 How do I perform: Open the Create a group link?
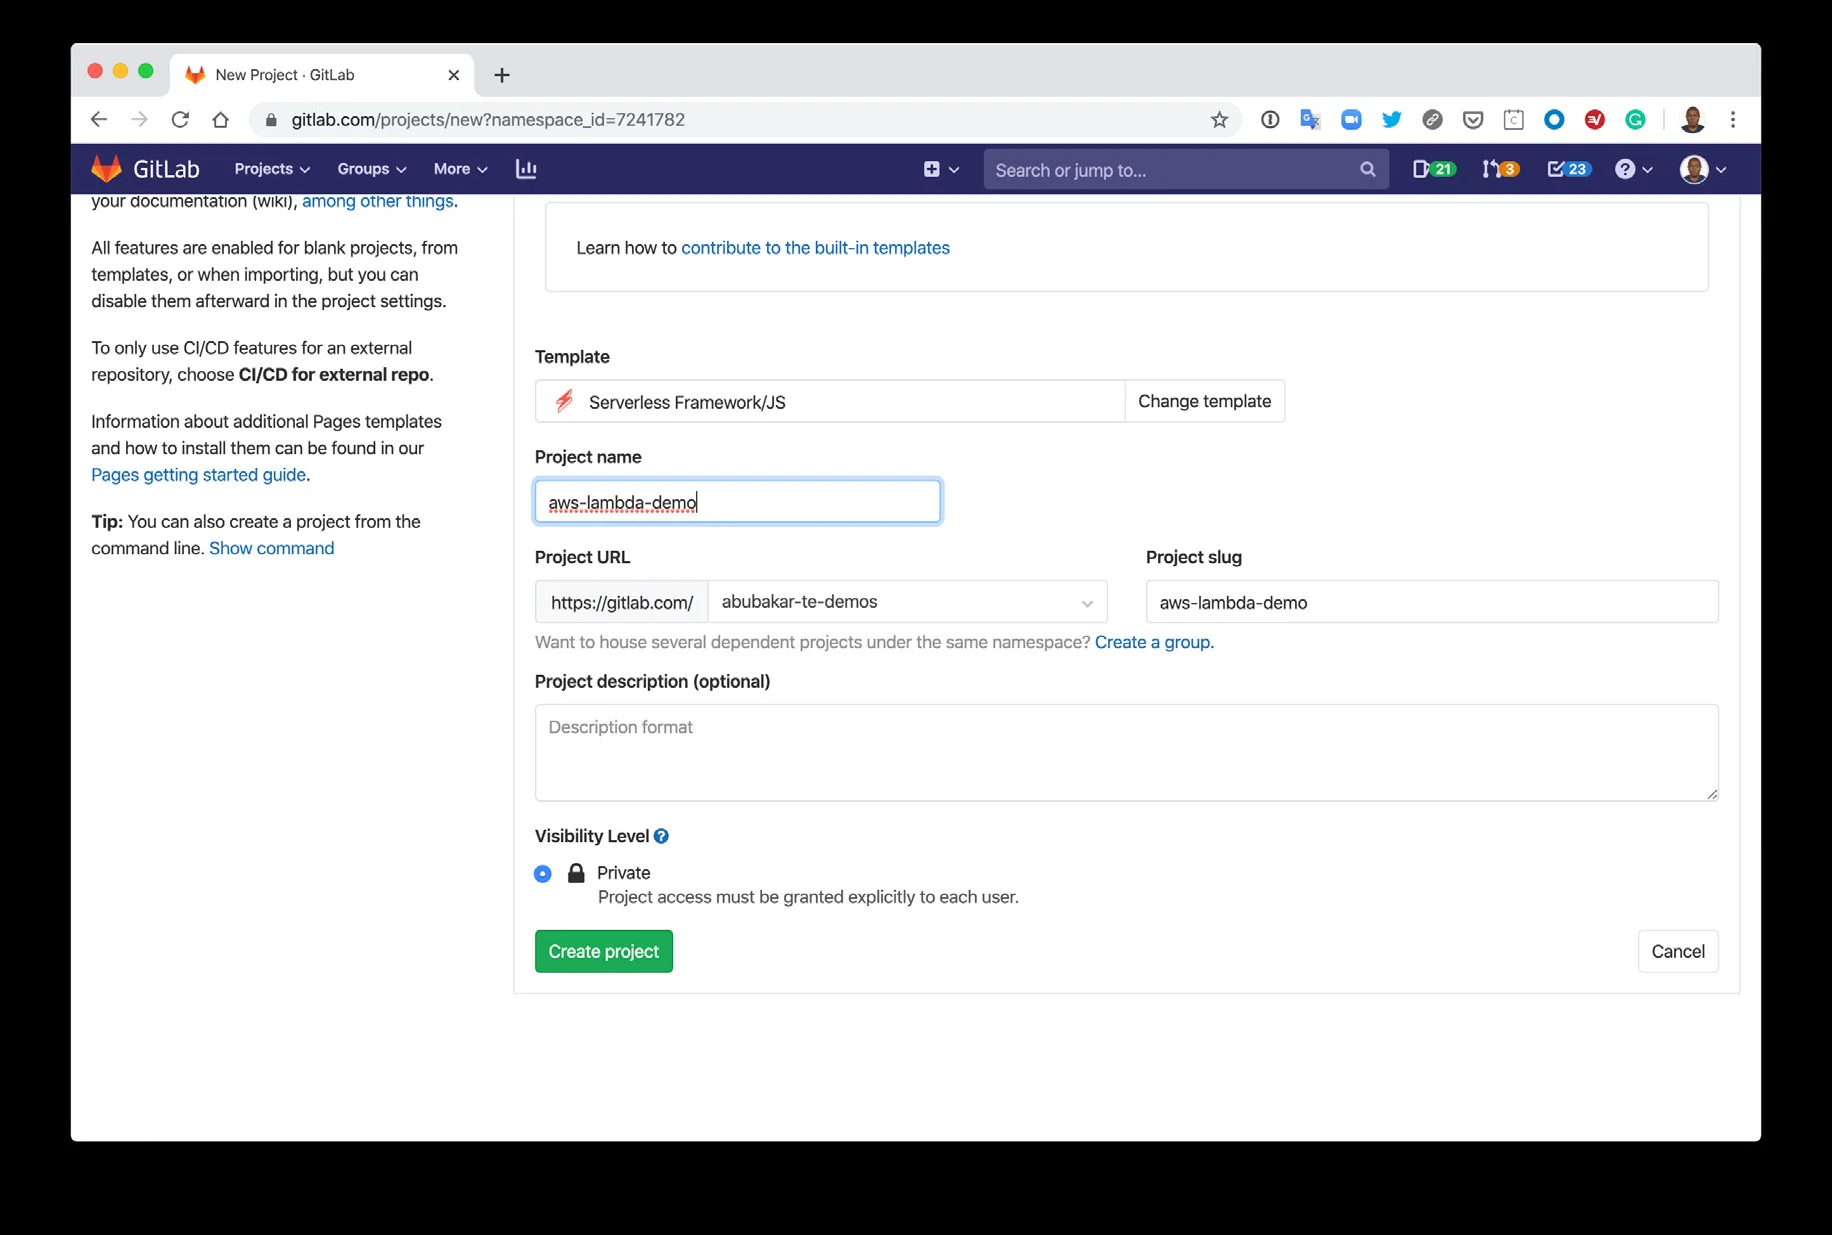point(1153,642)
